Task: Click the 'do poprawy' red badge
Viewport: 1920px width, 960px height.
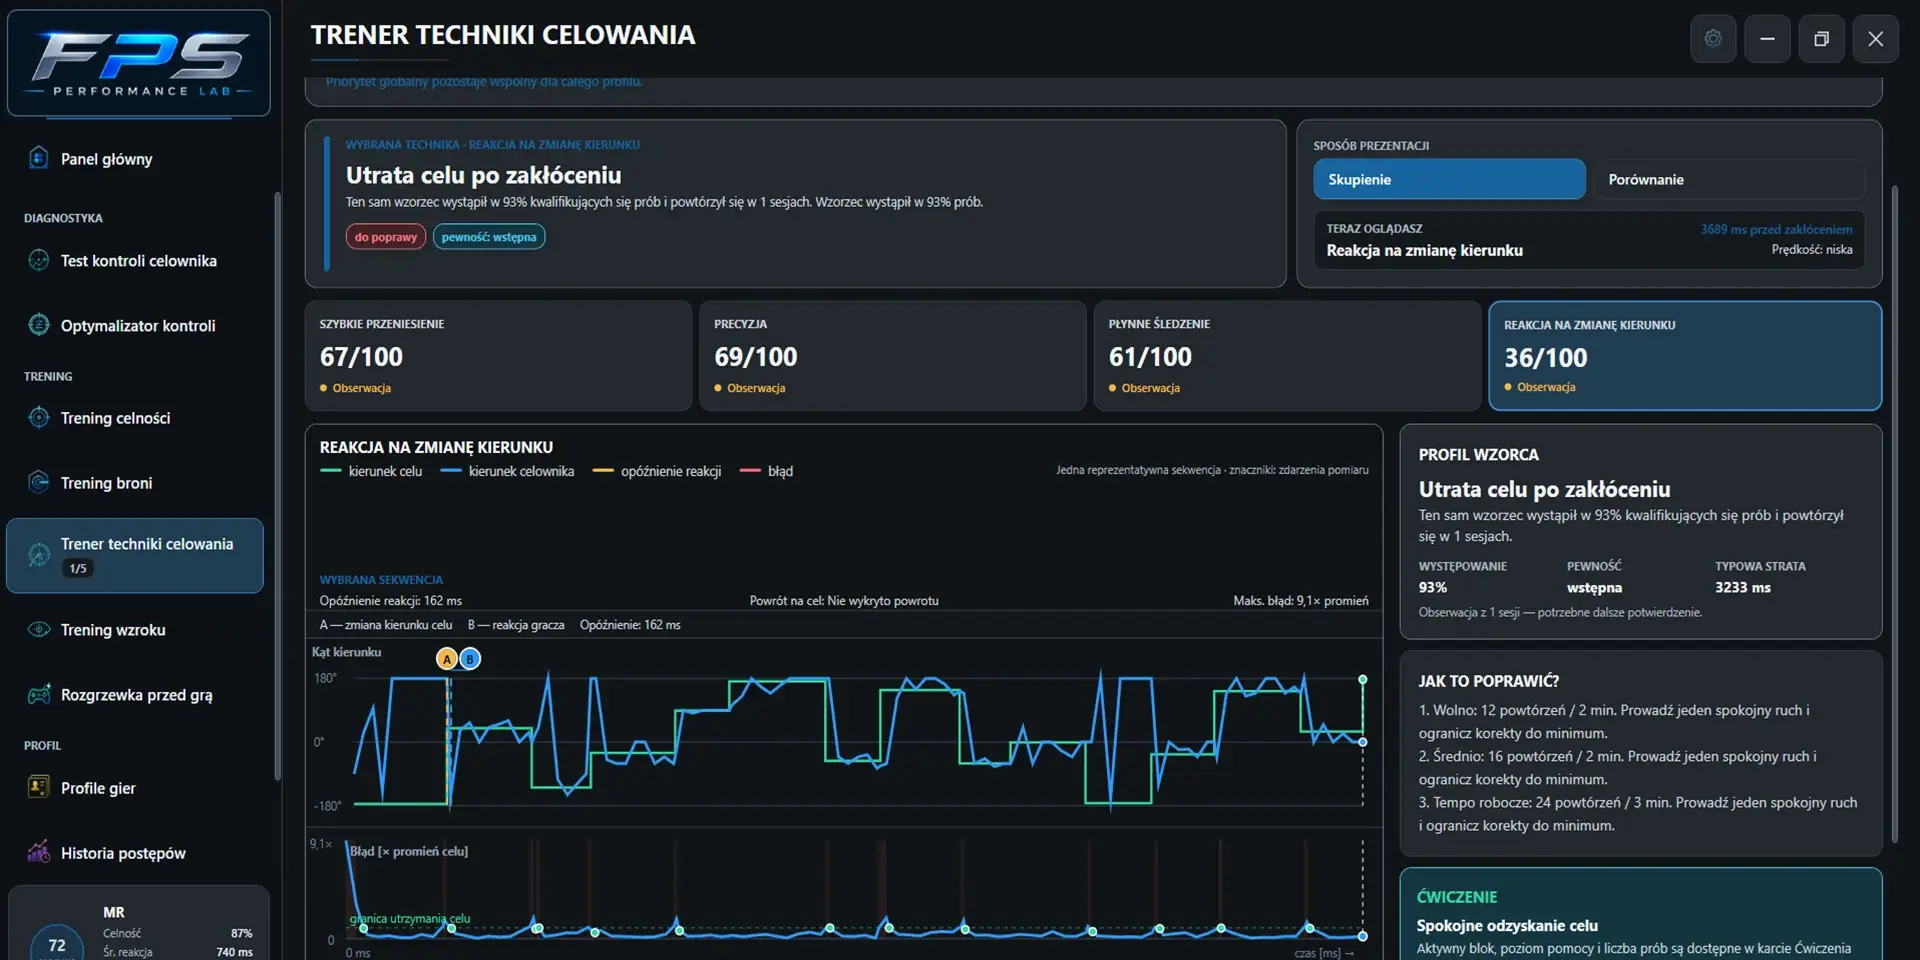Action: point(386,237)
